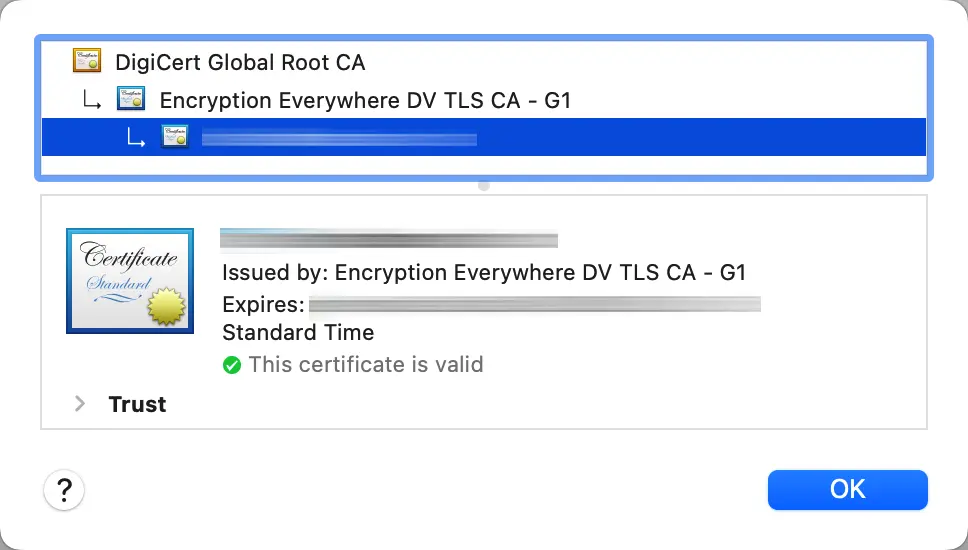The height and width of the screenshot is (550, 968).
Task: Click the Expires label
Action: [263, 304]
